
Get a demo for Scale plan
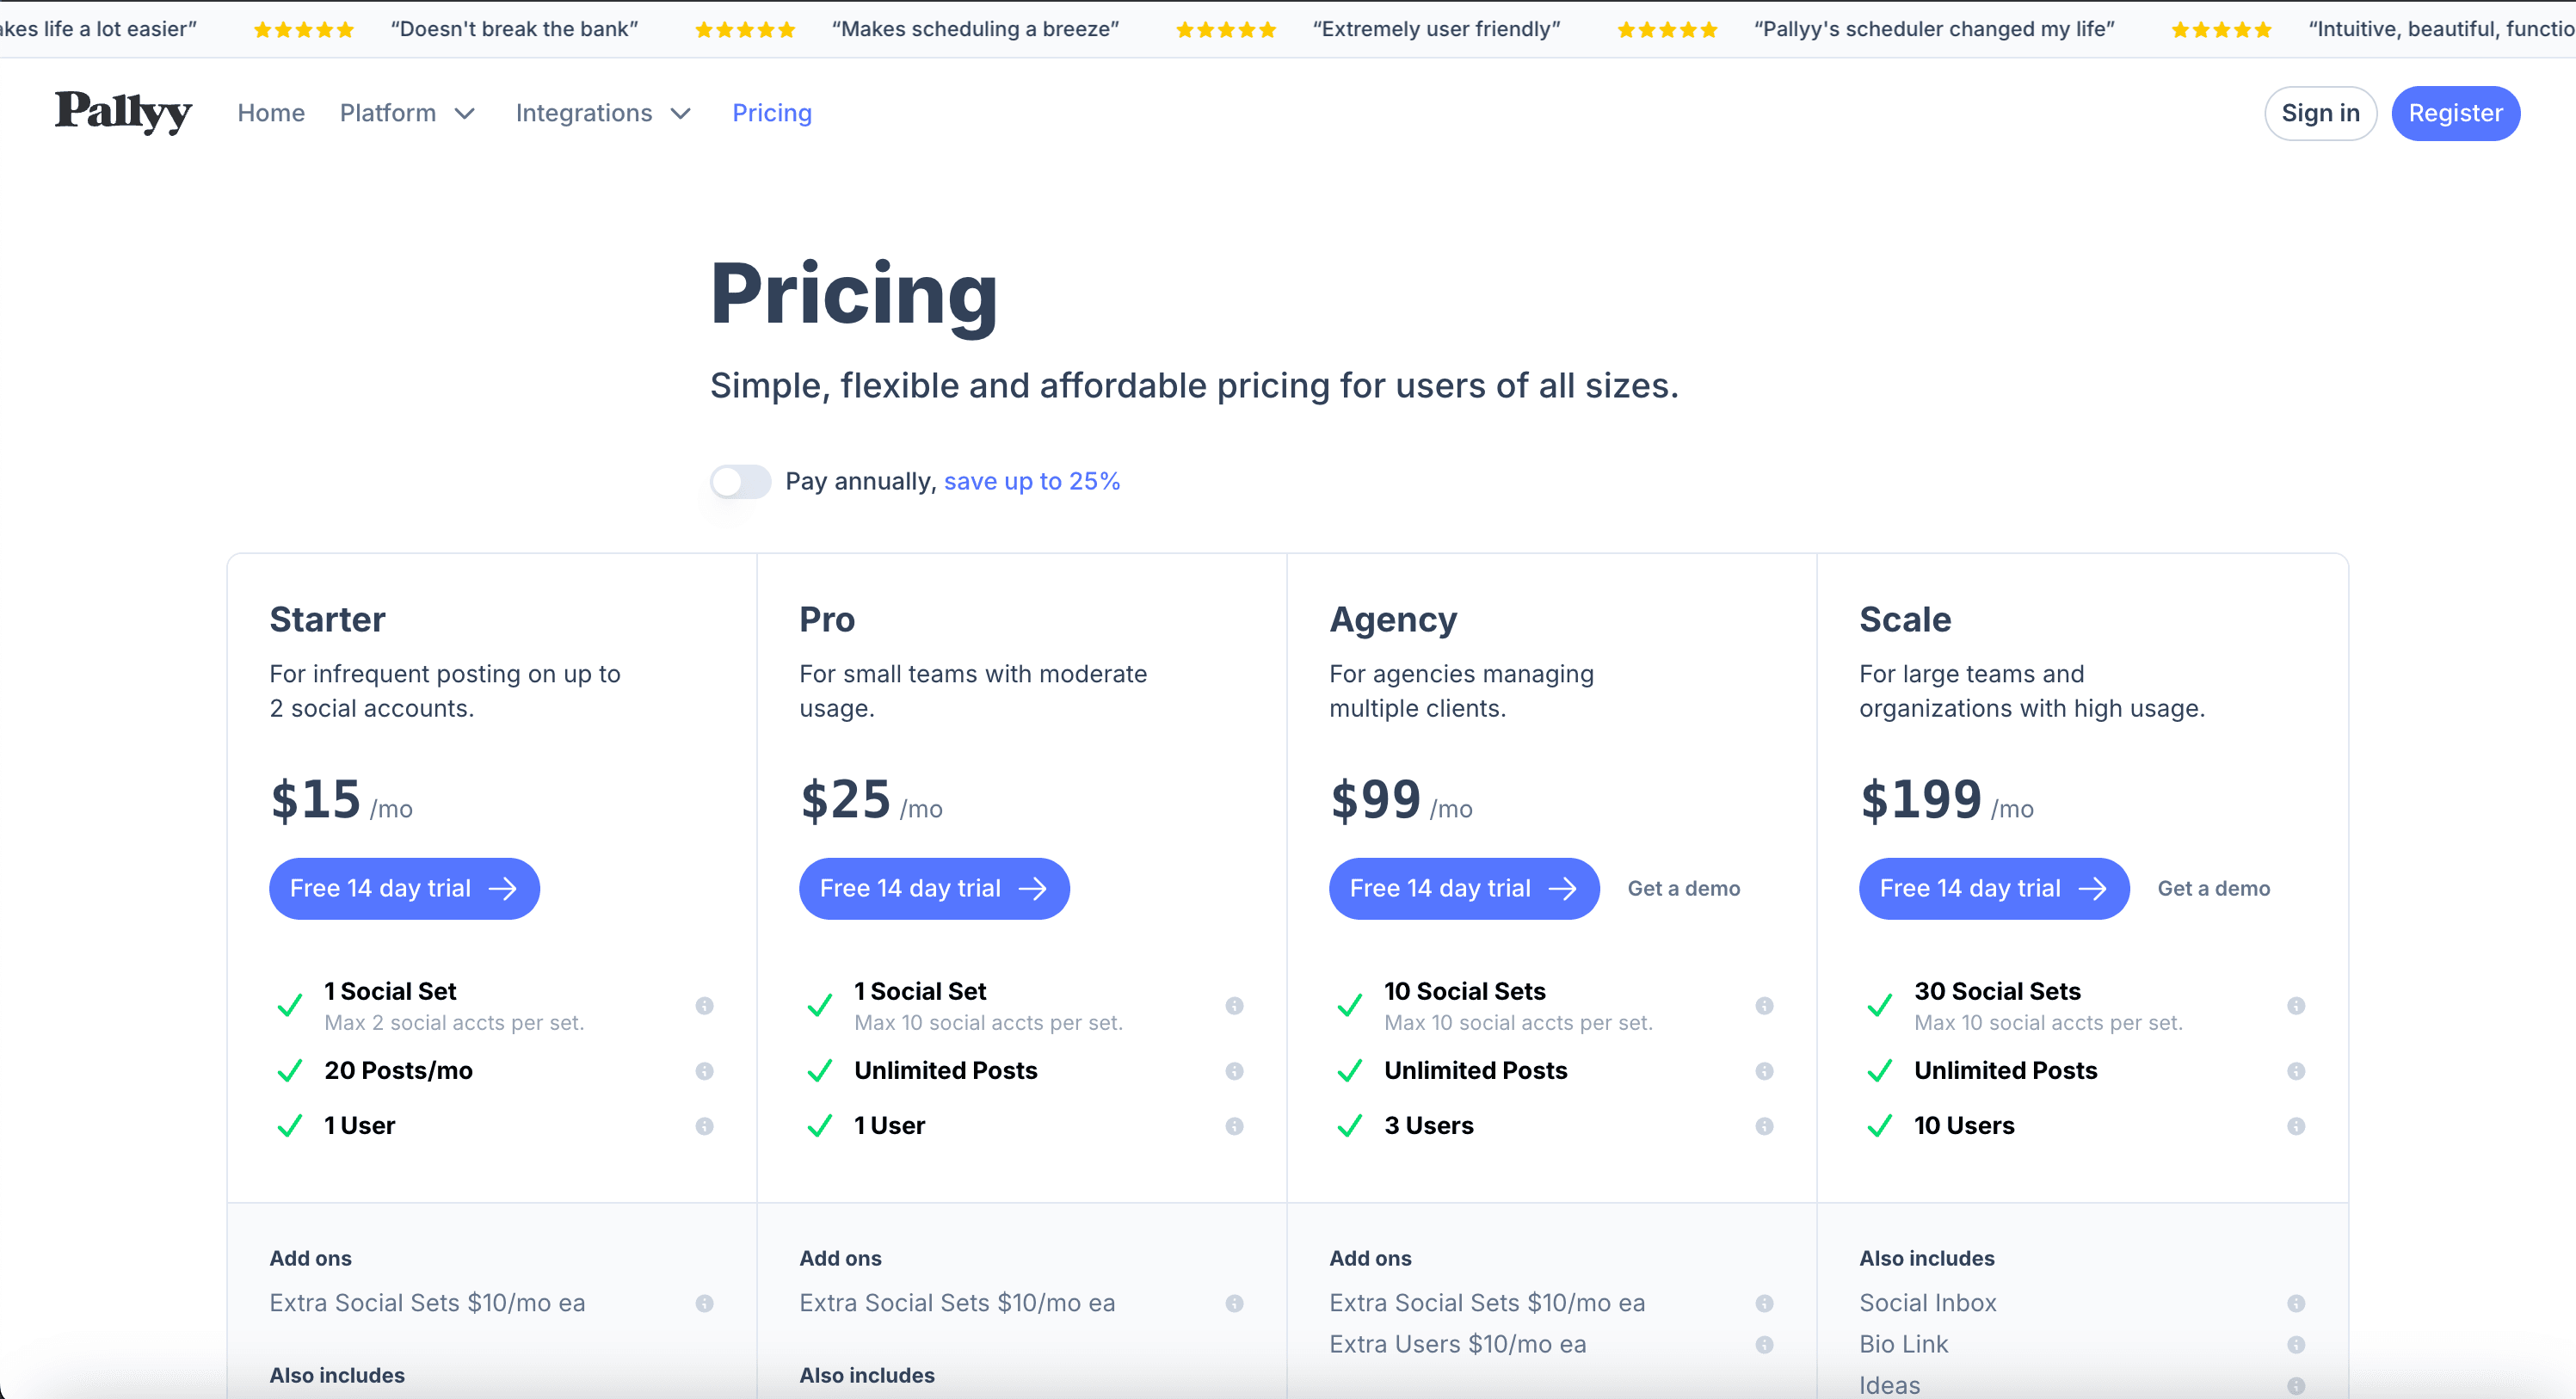coord(2214,888)
